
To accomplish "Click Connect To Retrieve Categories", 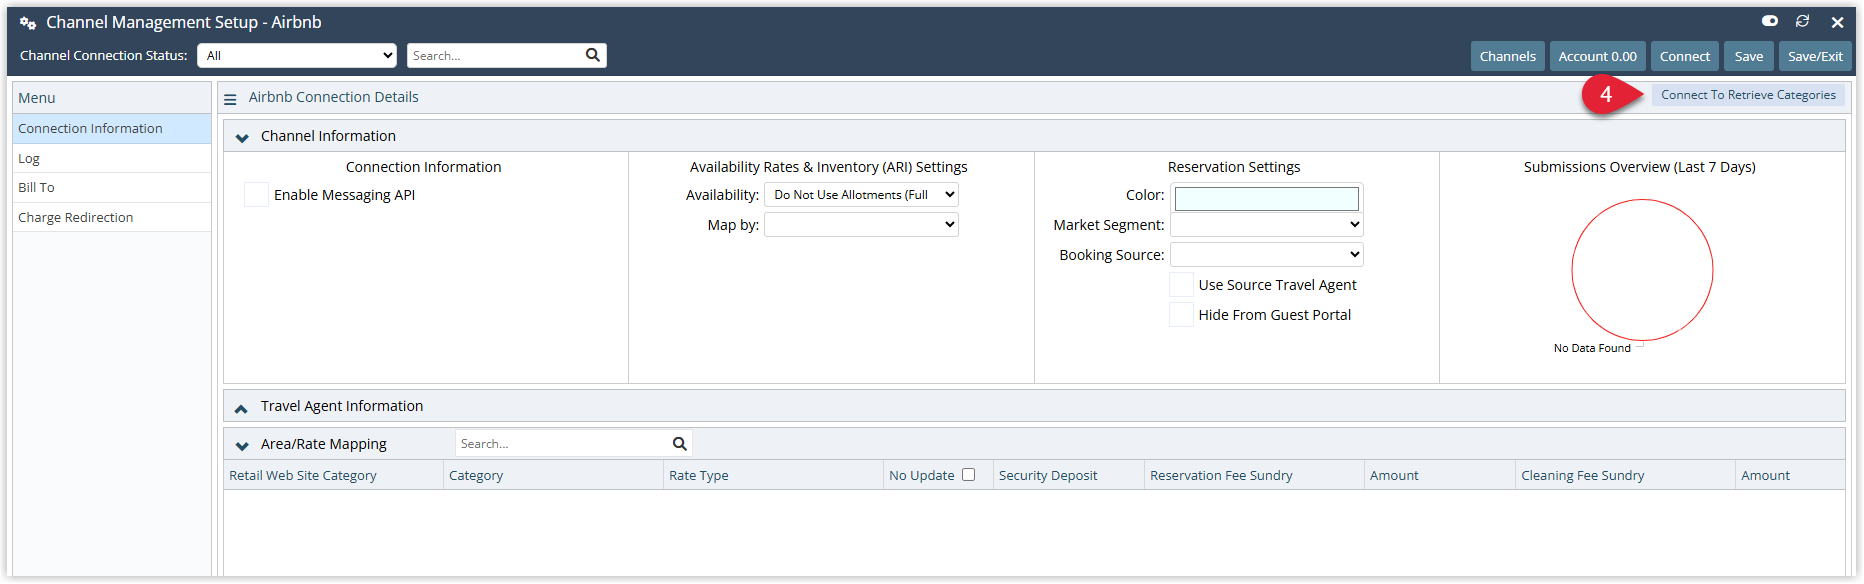I will point(1748,95).
